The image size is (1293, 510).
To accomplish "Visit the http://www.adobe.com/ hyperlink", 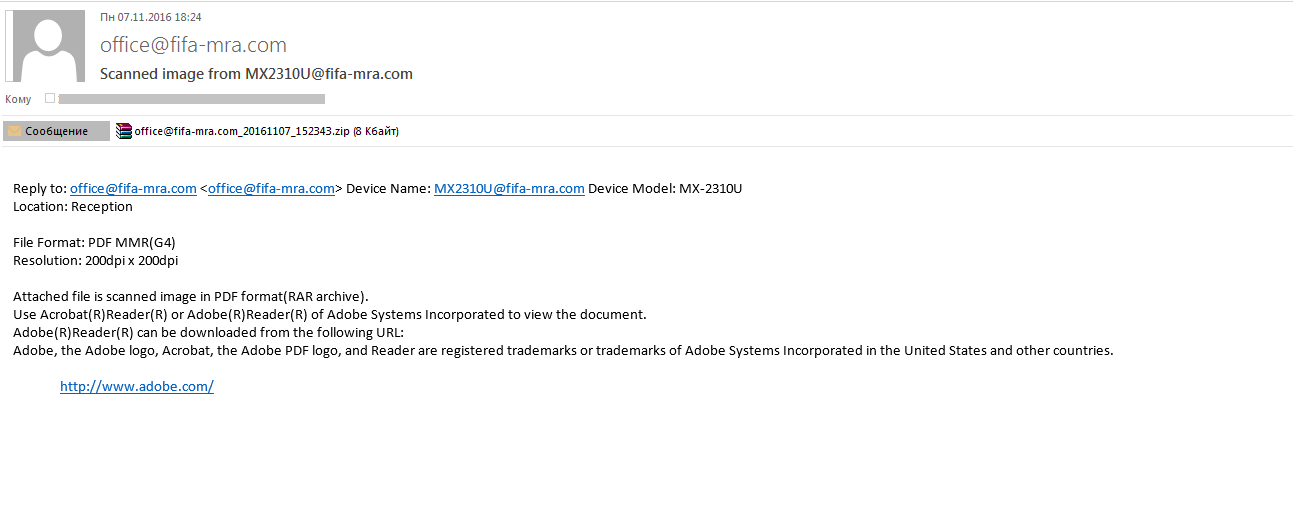I will 137,386.
